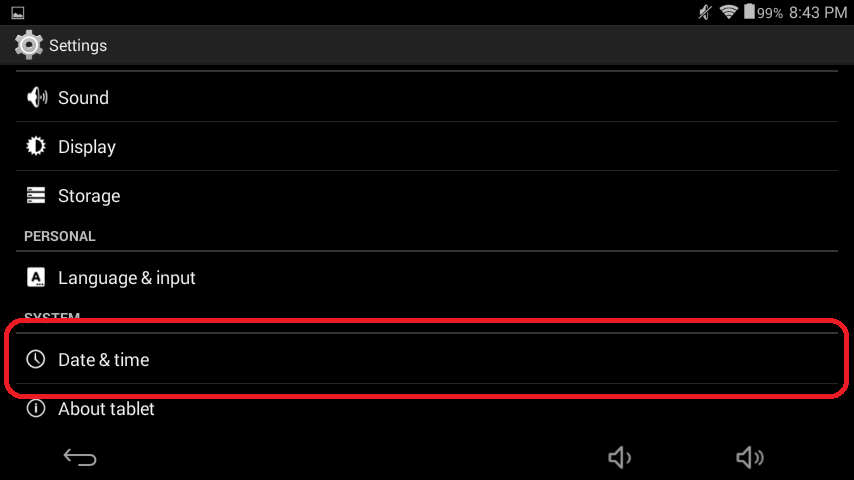Tap the 8:43 PM clock in status bar
The width and height of the screenshot is (854, 480).
click(818, 13)
